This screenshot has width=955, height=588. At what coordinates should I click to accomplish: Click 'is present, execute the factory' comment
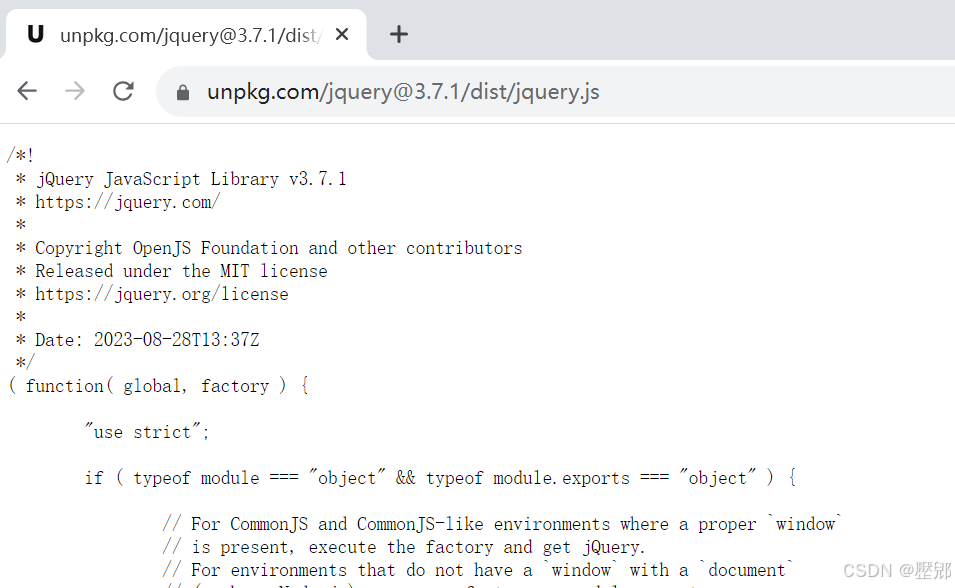tap(403, 547)
